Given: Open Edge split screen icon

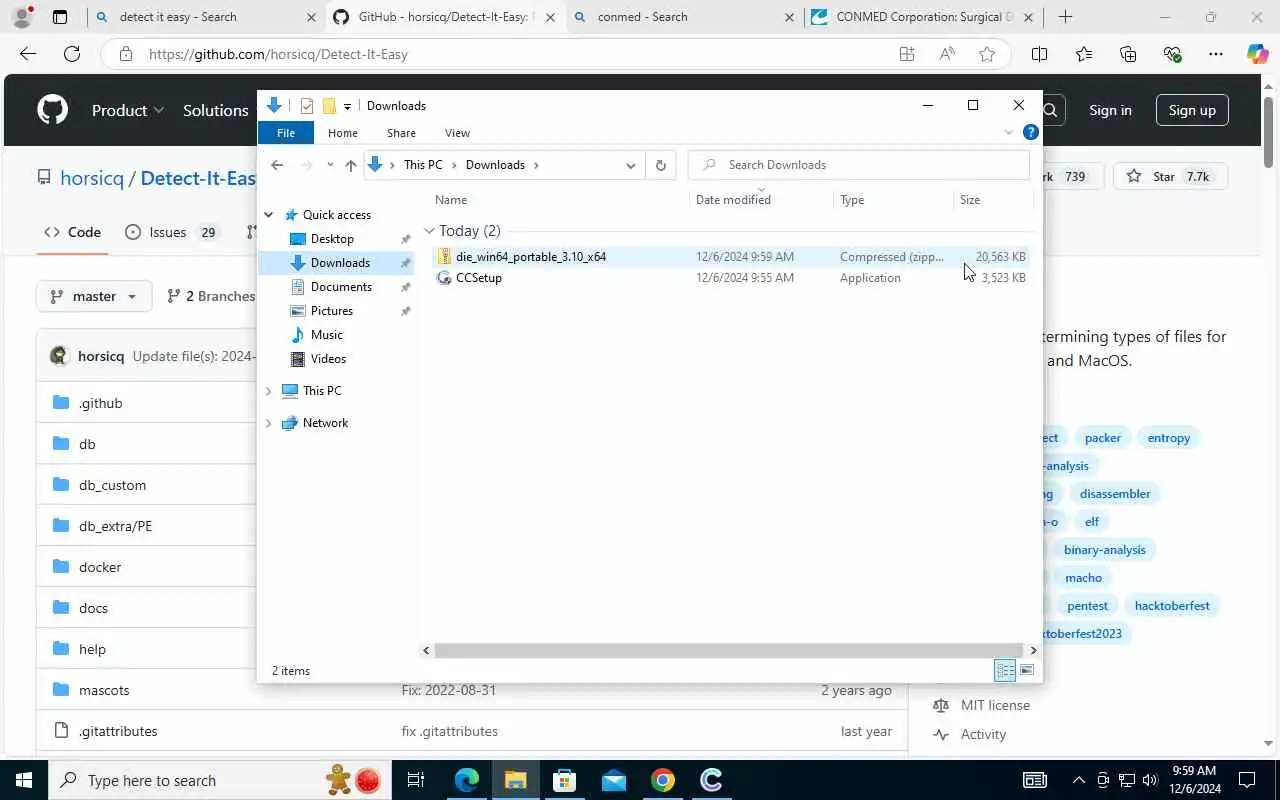Looking at the screenshot, I should point(1040,54).
